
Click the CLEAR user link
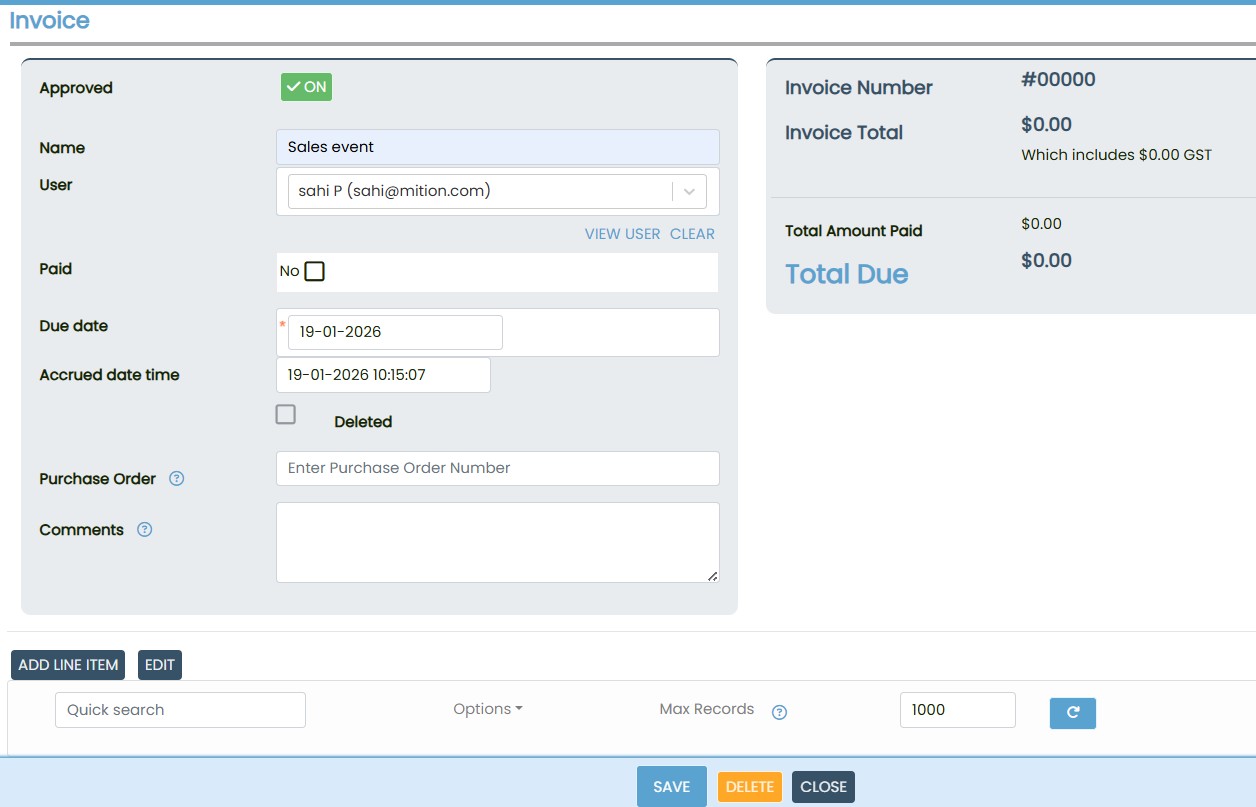pos(692,234)
